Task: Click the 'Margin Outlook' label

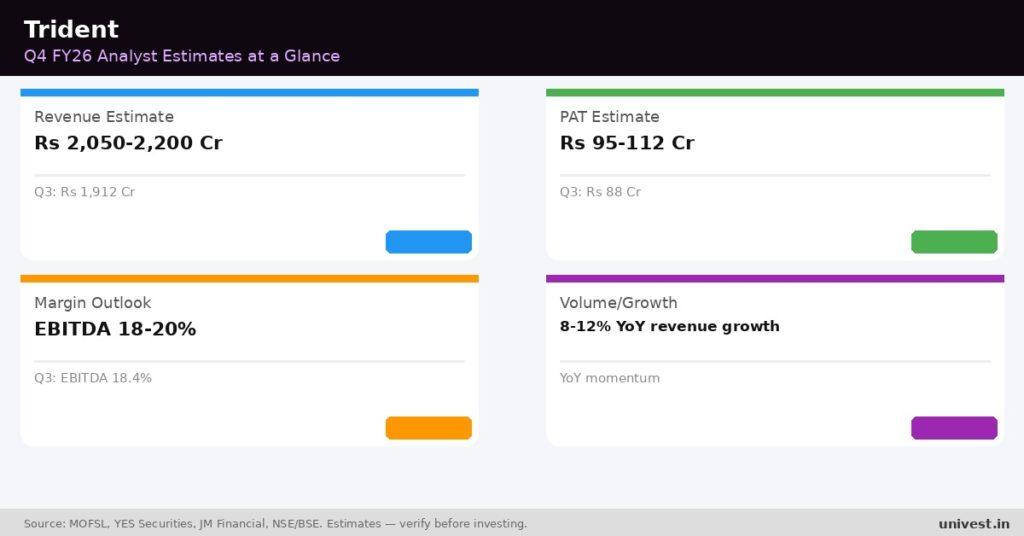Action: tap(93, 303)
